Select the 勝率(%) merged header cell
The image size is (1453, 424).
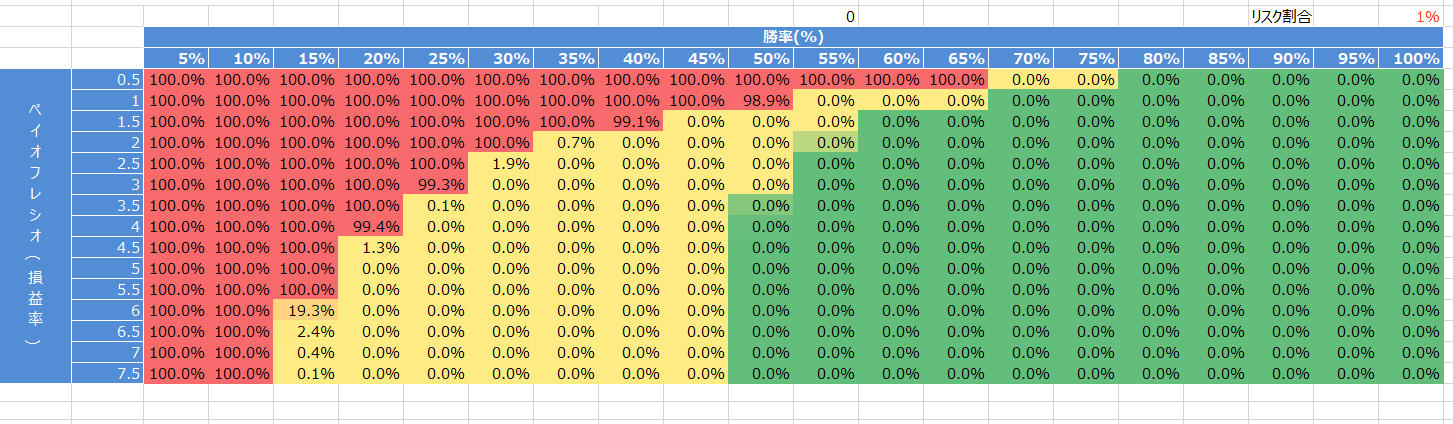793,37
